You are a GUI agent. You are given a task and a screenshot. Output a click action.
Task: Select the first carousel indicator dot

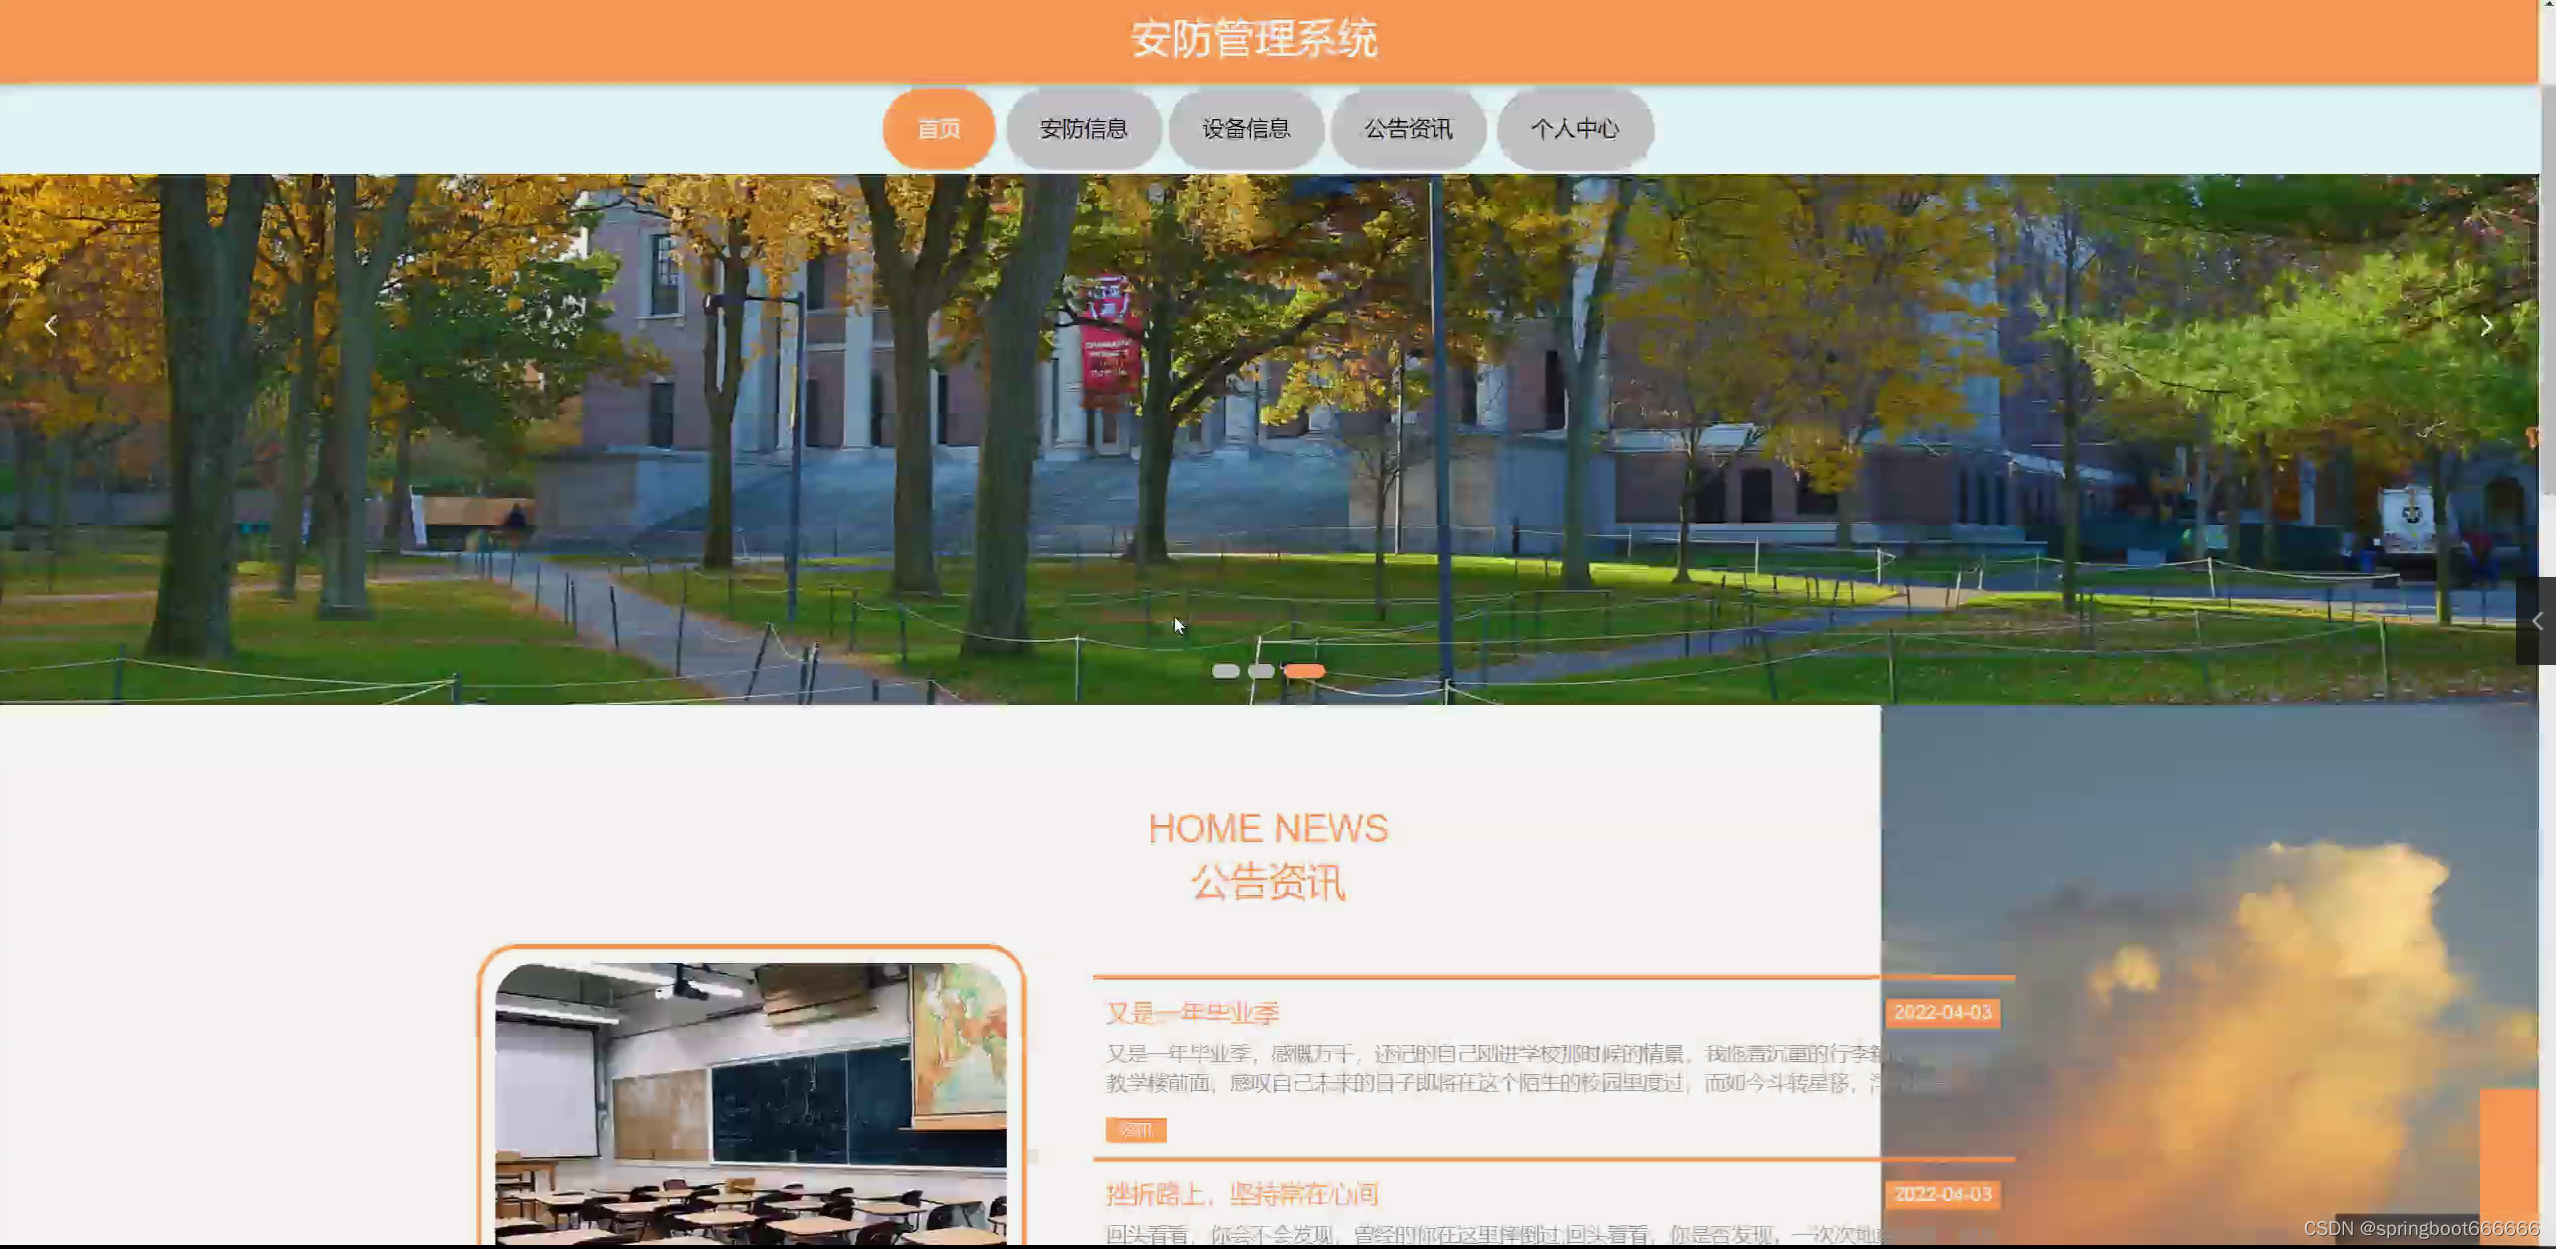point(1225,671)
